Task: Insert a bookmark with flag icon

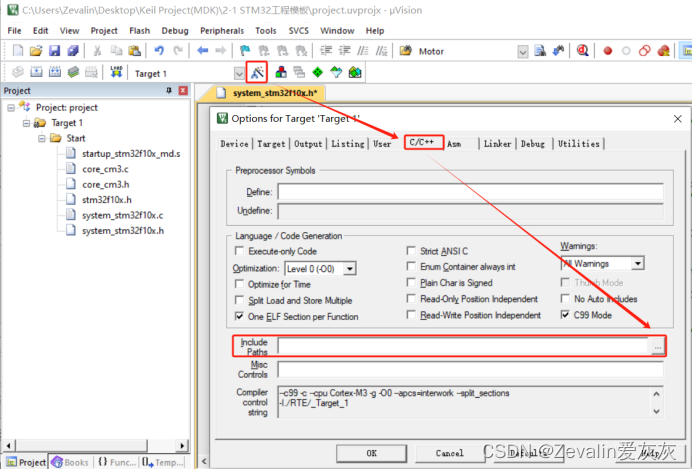Action: (x=244, y=51)
